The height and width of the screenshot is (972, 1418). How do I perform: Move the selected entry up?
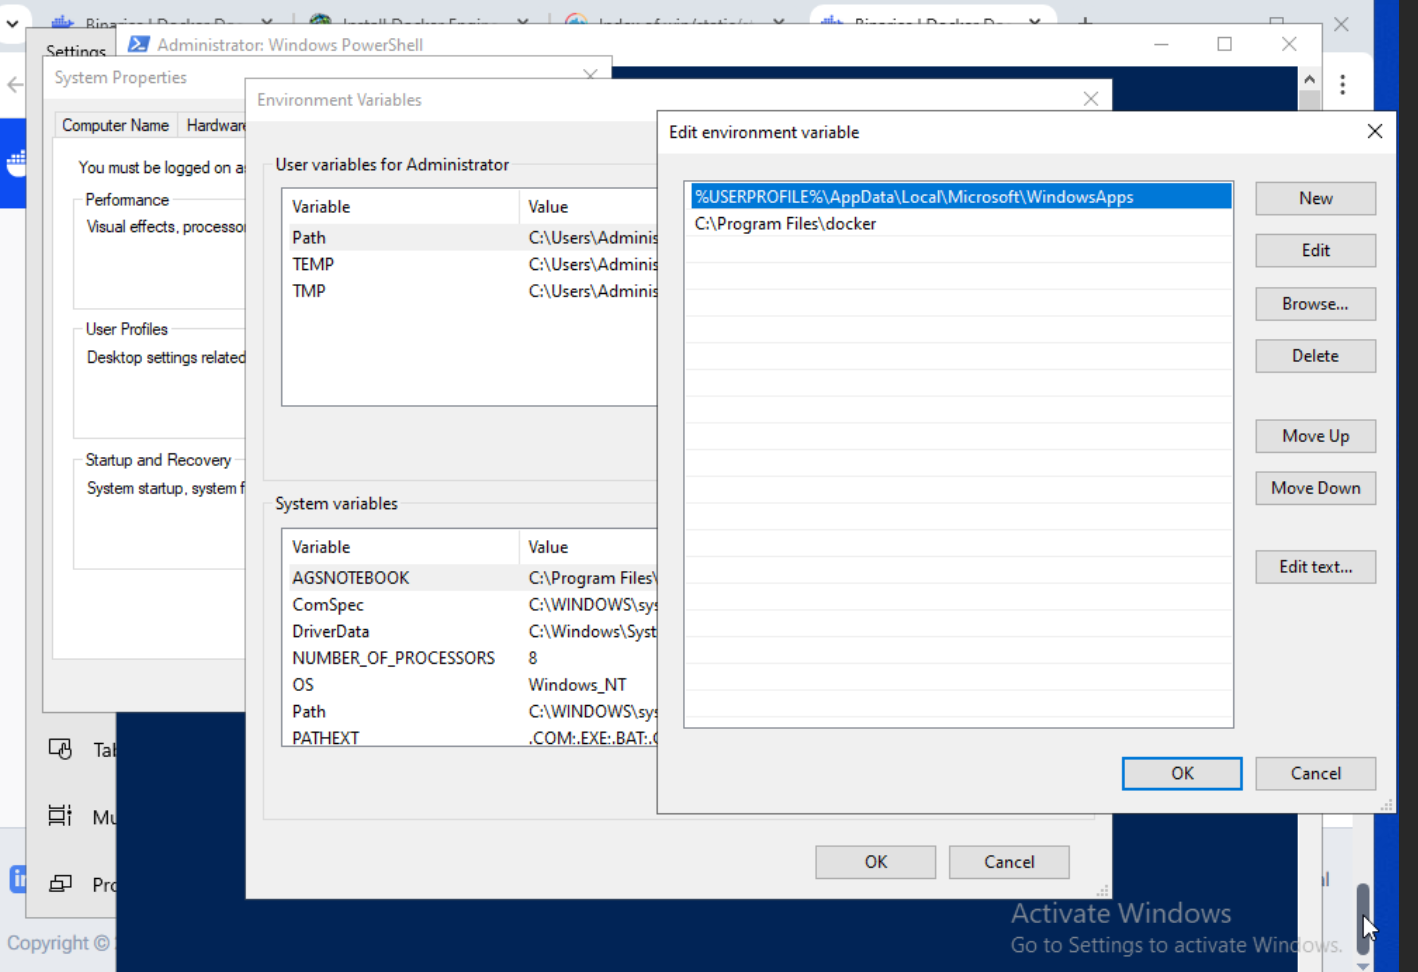point(1315,436)
